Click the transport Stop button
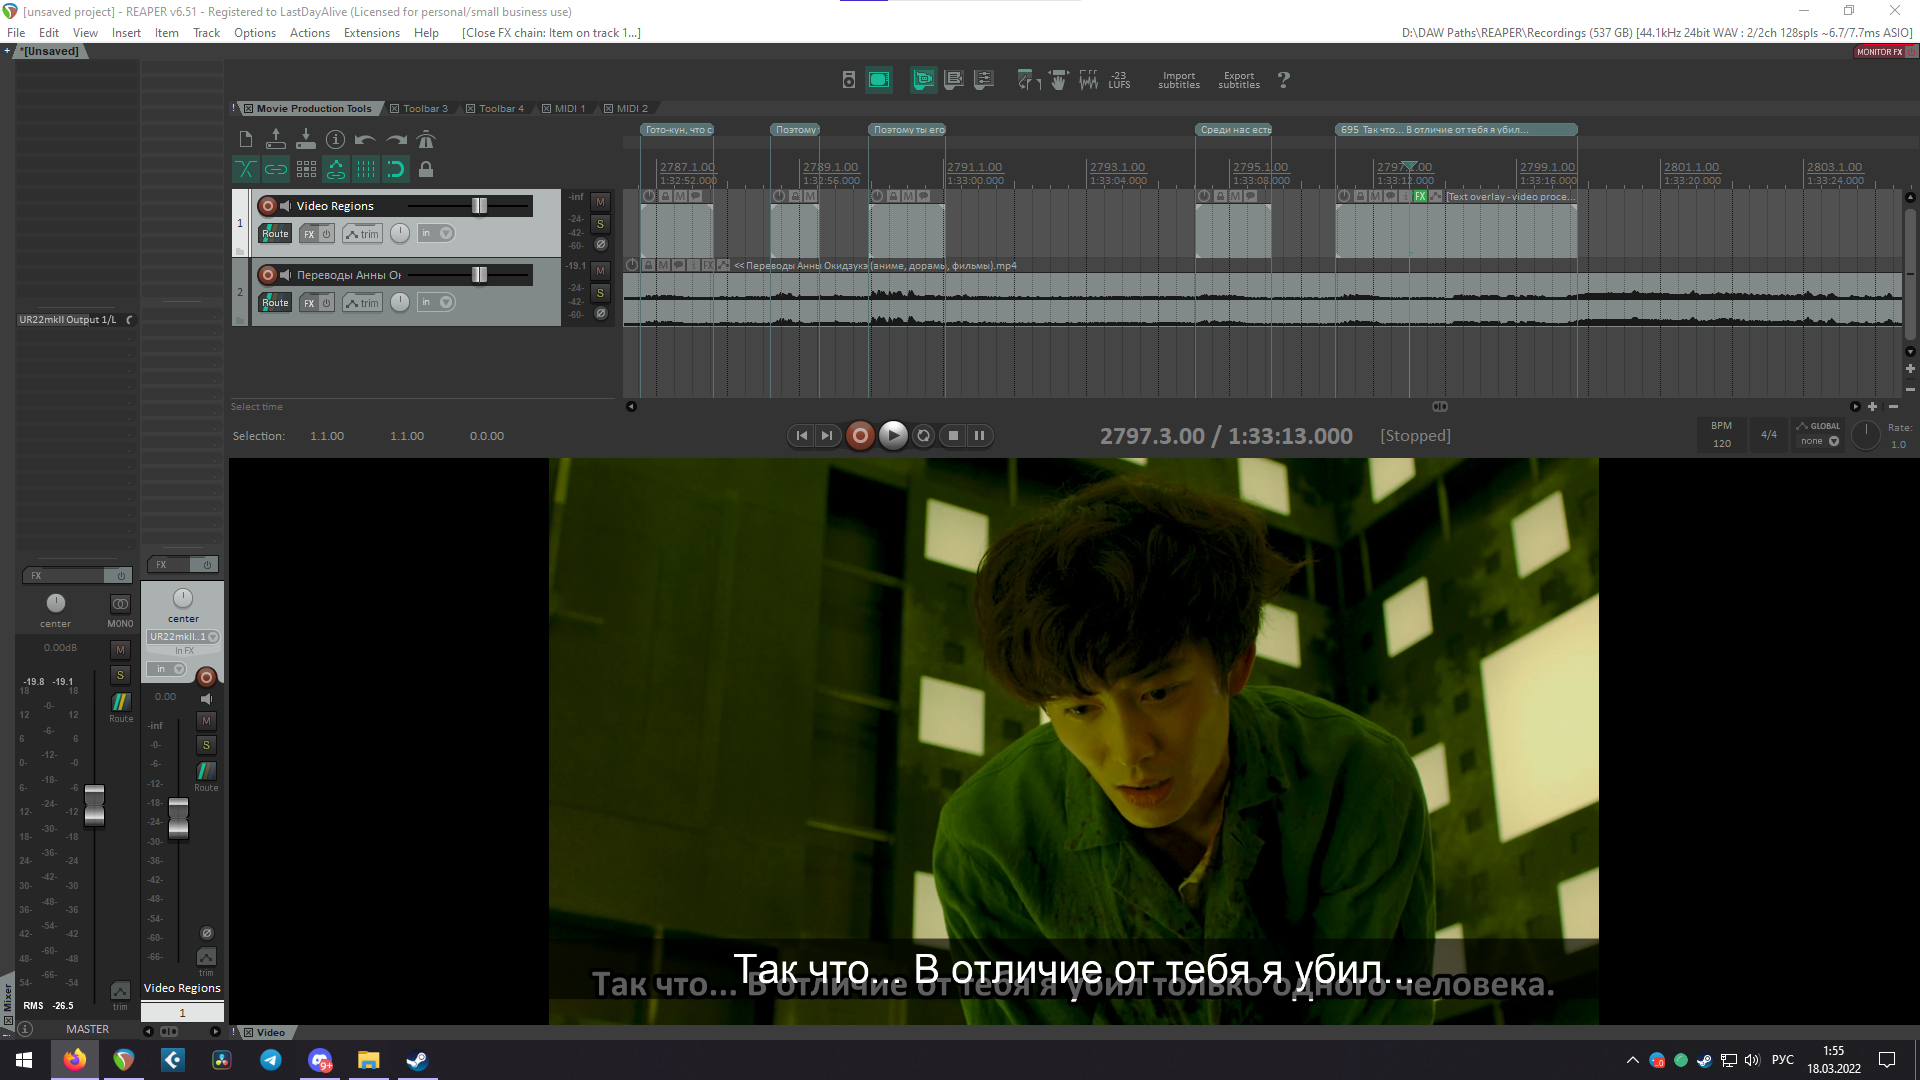This screenshot has width=1920, height=1080. [x=953, y=436]
